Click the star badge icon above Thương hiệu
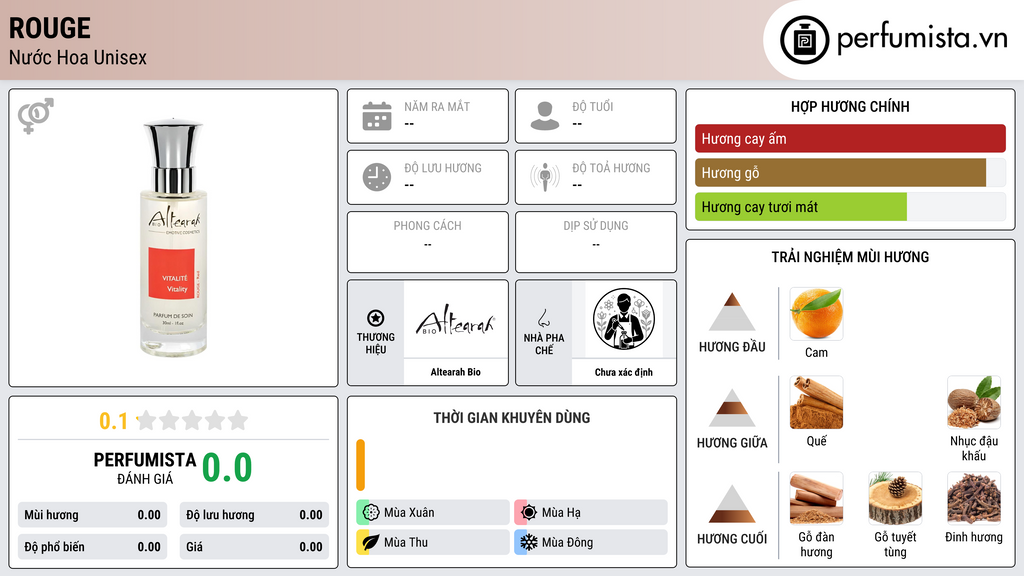Image resolution: width=1024 pixels, height=576 pixels. click(x=376, y=318)
